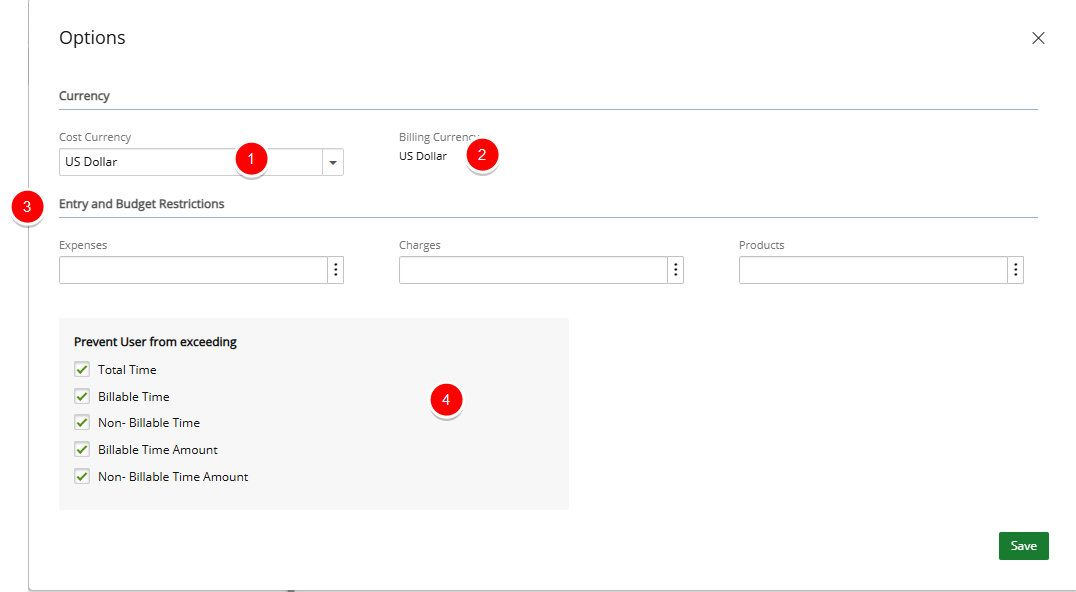1076x592 pixels.
Task: Open the Charges three-dot options icon
Action: 675,270
